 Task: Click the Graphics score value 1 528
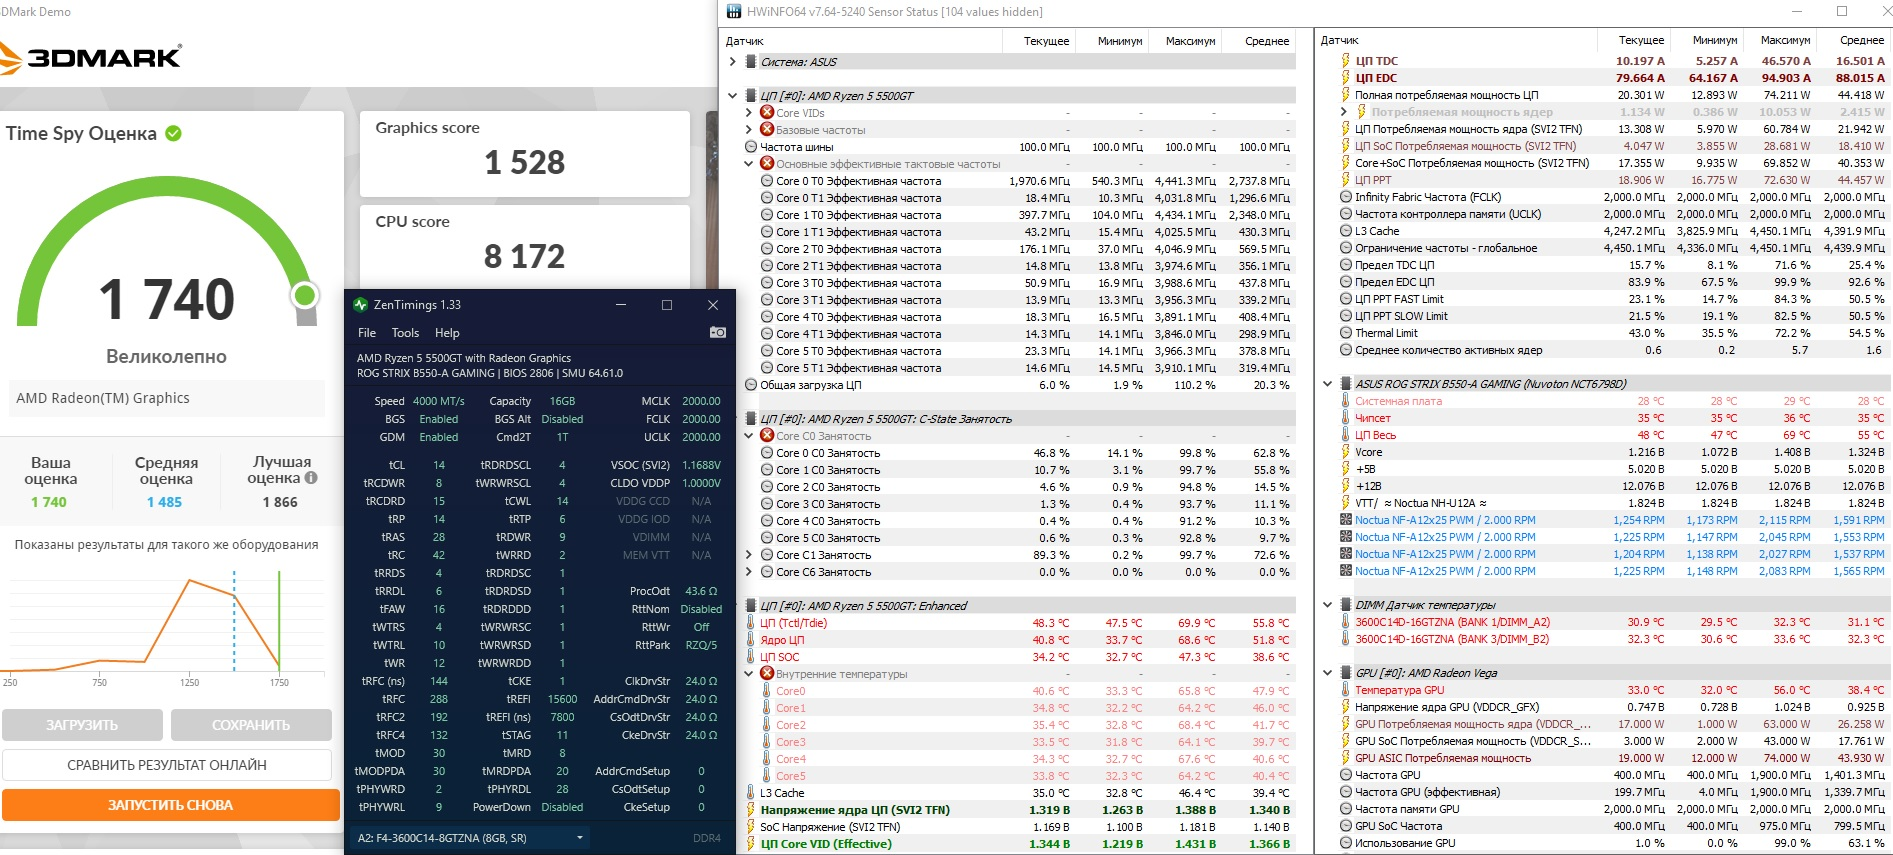[525, 162]
